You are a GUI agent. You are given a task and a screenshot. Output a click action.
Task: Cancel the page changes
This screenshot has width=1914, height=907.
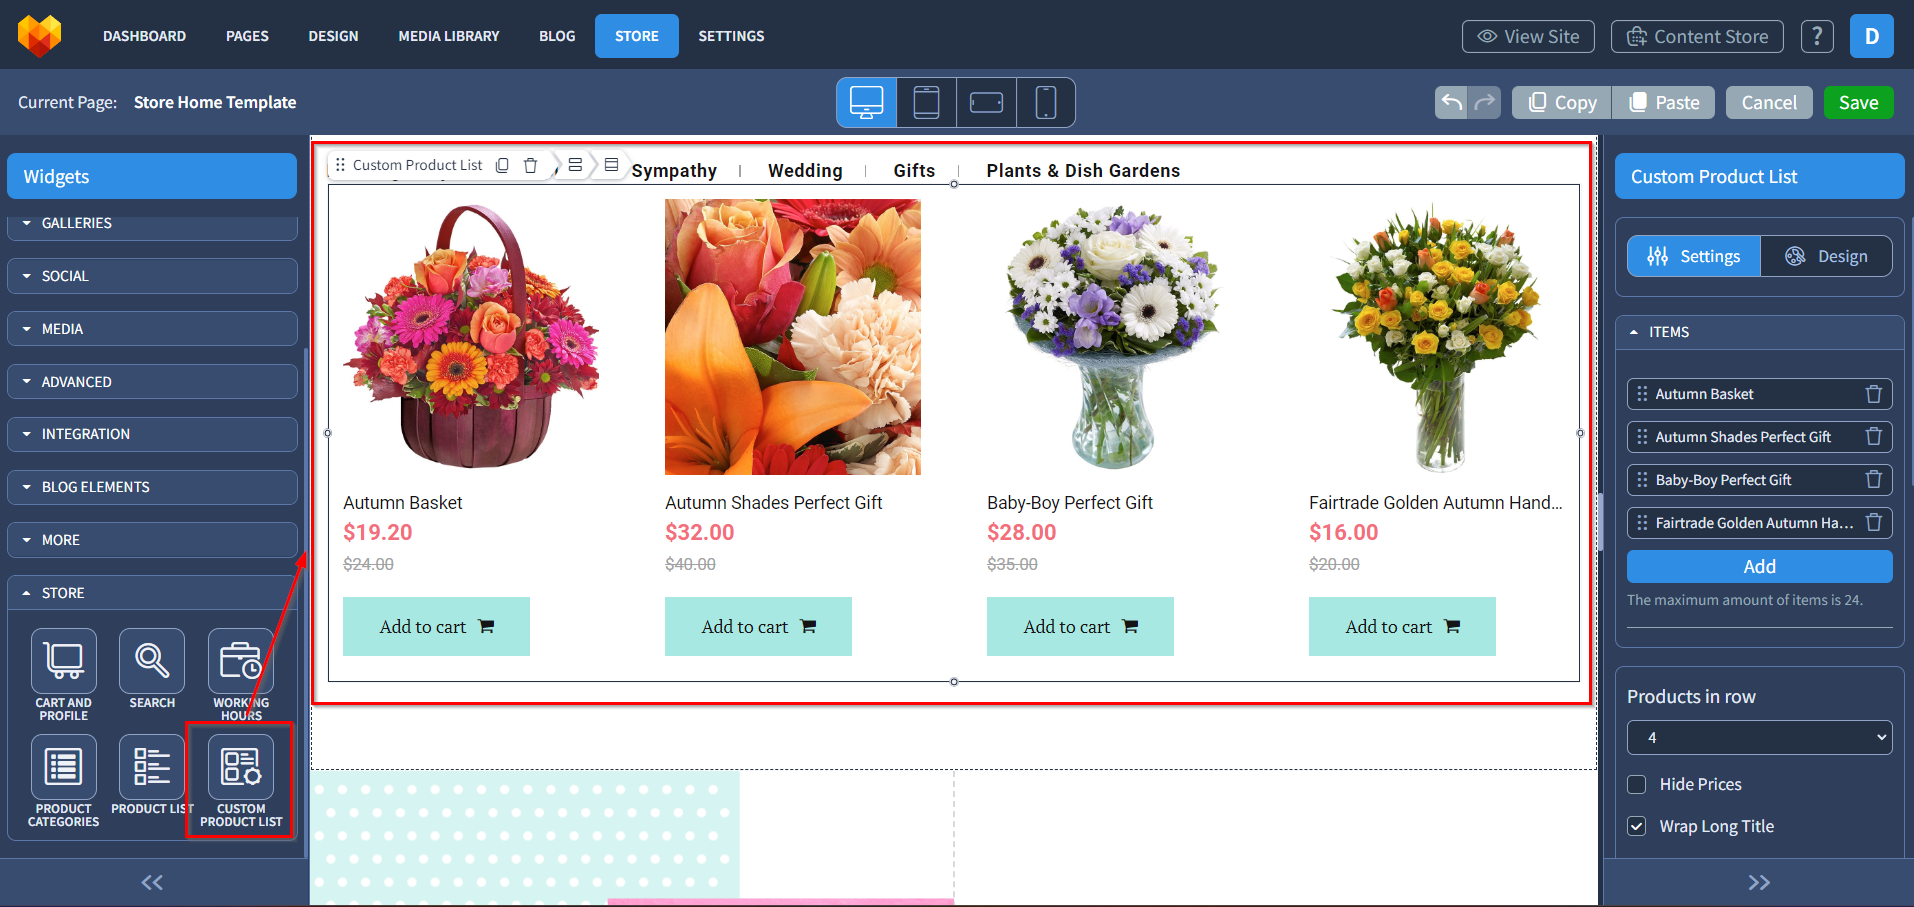pyautogui.click(x=1769, y=102)
